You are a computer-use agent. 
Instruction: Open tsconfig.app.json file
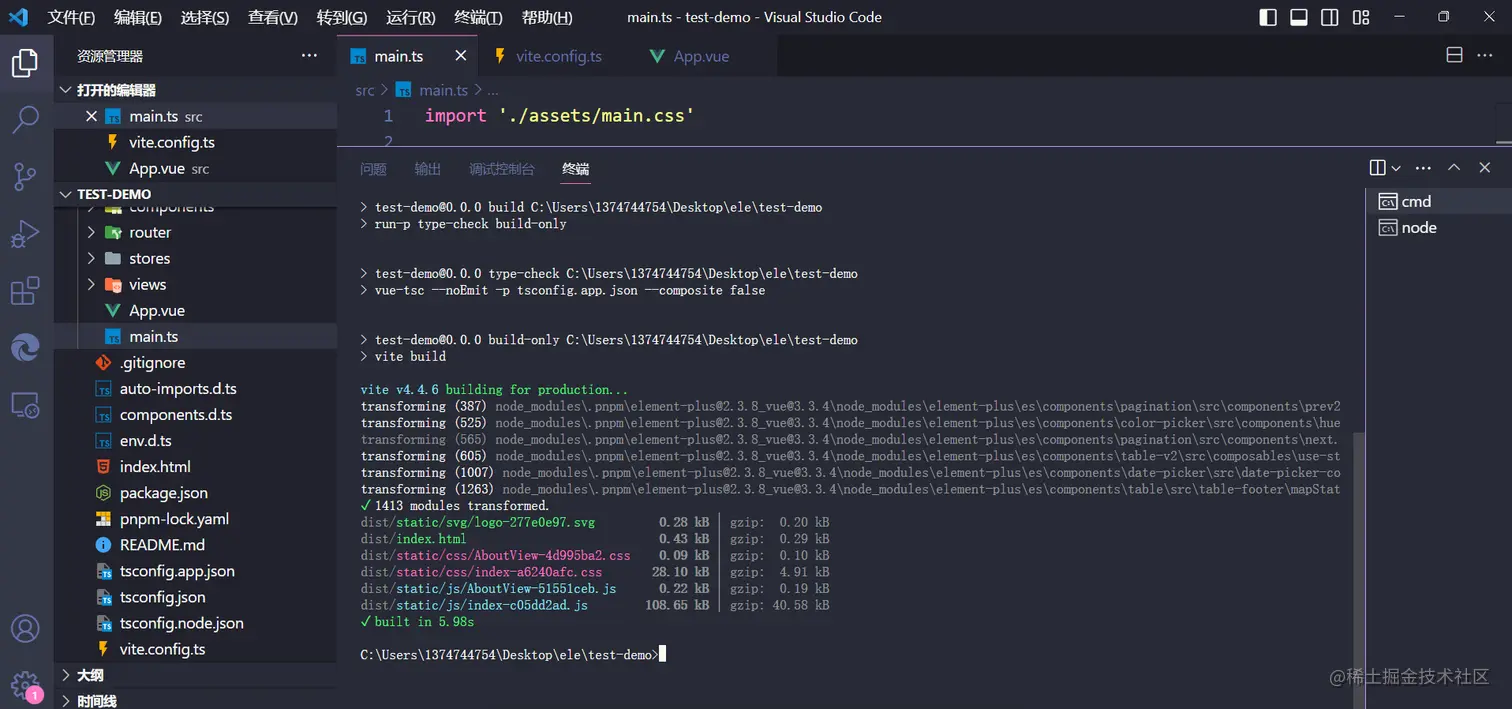(x=195, y=571)
